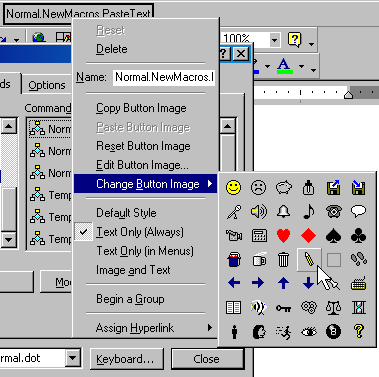Choose the balance scales button image
Screen dimensions: 379x377
[x=333, y=308]
